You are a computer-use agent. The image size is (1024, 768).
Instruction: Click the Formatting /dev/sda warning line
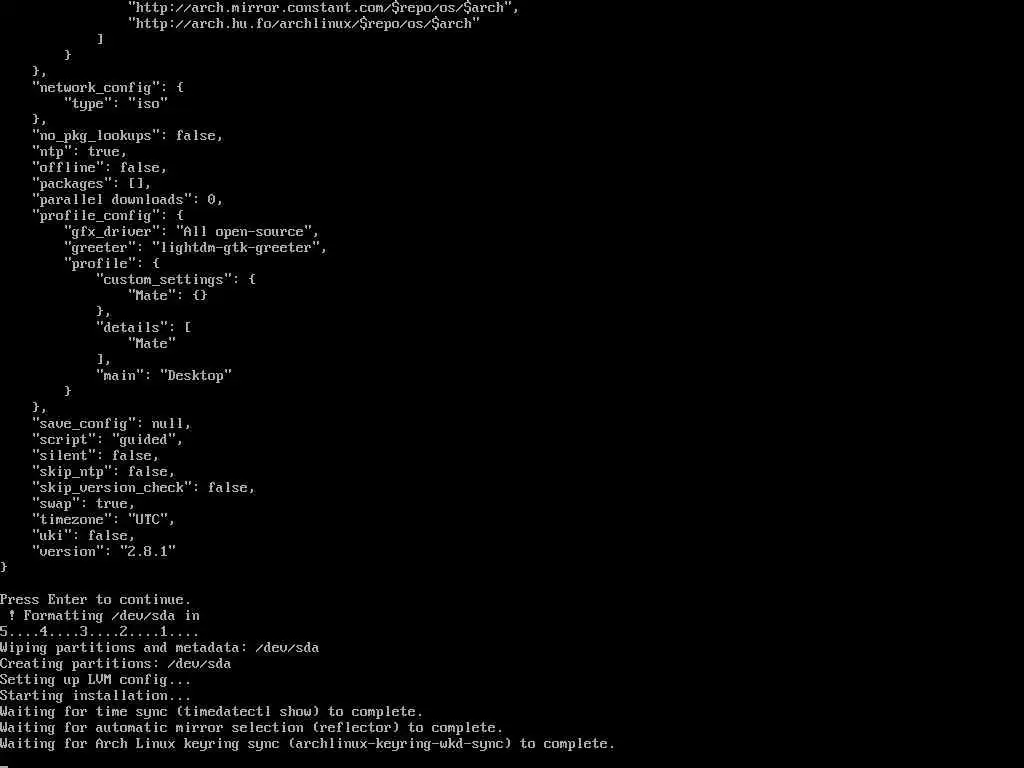coord(104,615)
